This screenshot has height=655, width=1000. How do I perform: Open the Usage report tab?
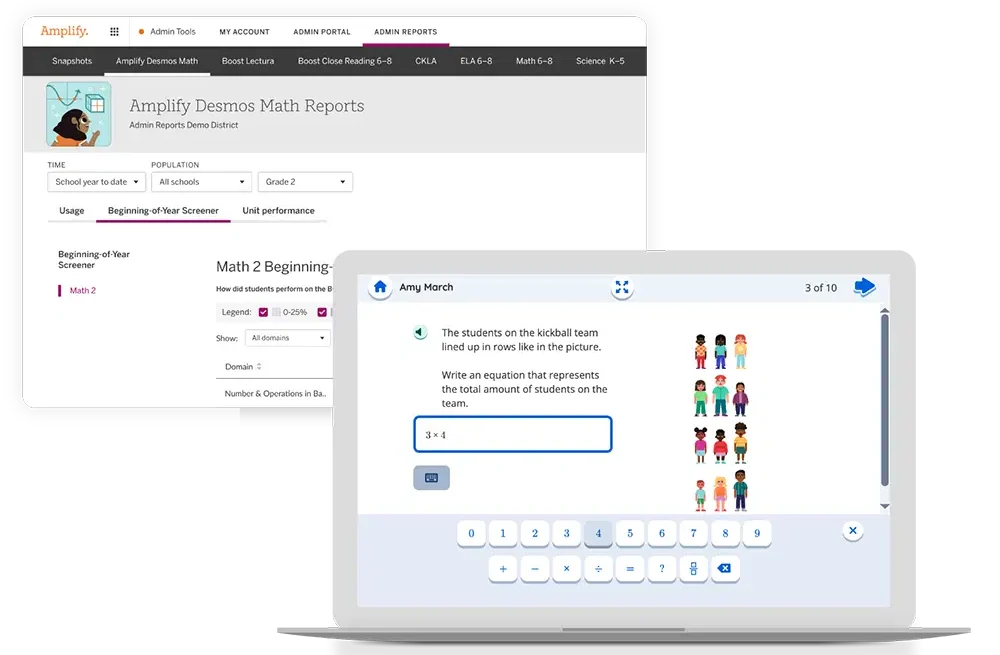71,210
